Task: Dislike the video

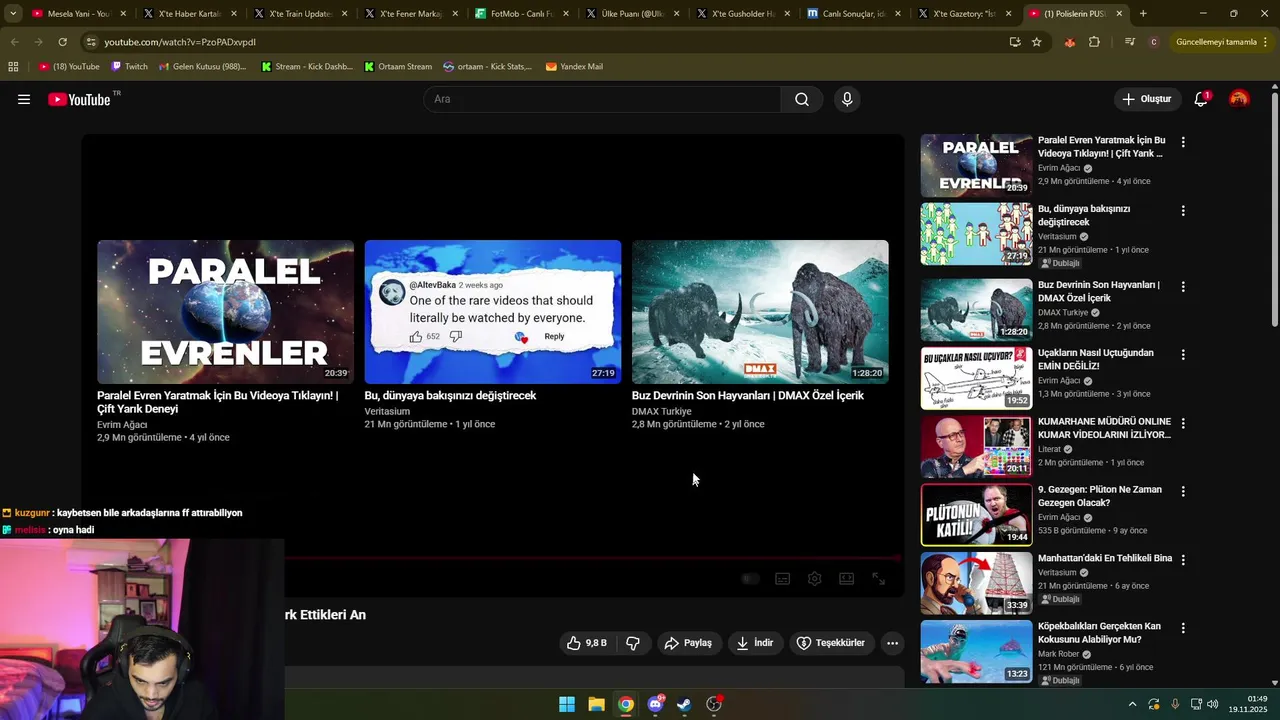Action: point(632,643)
